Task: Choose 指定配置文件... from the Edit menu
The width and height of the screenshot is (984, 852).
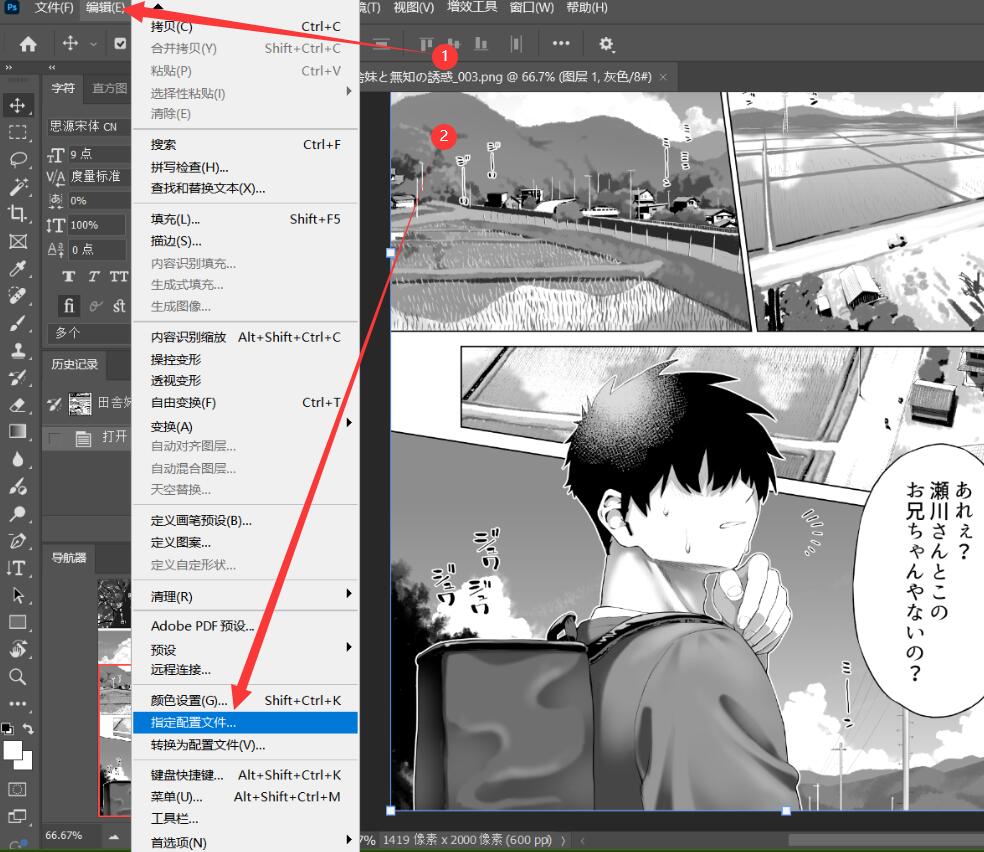Action: pyautogui.click(x=245, y=722)
